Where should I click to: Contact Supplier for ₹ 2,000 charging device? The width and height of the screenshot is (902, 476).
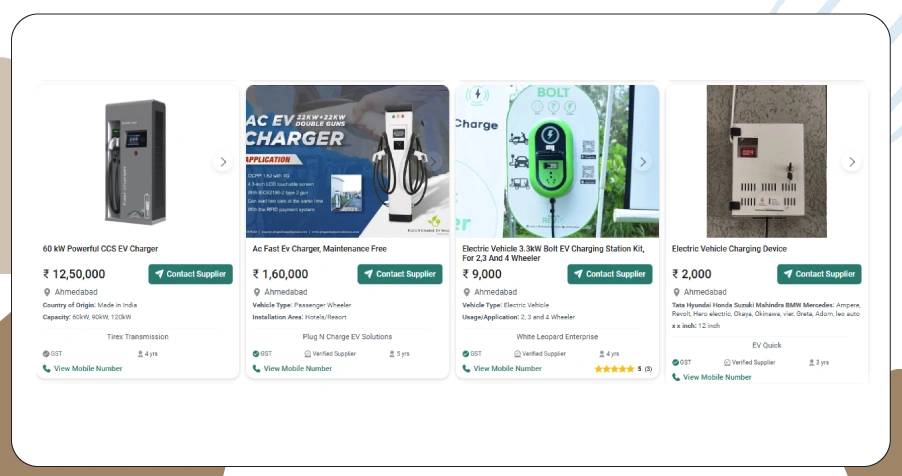tap(819, 274)
